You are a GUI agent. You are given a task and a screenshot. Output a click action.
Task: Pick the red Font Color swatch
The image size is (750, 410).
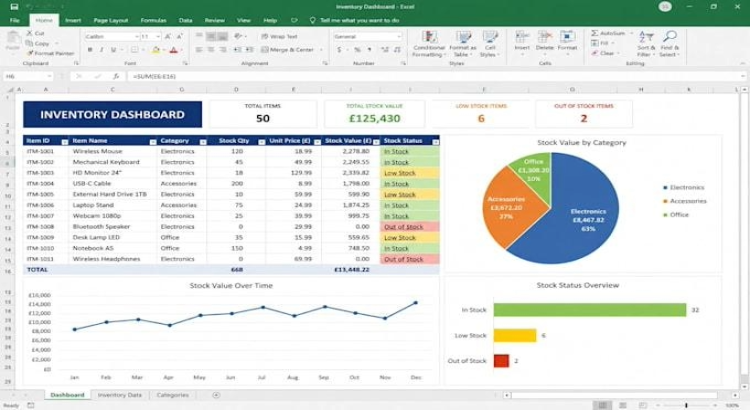click(x=174, y=50)
